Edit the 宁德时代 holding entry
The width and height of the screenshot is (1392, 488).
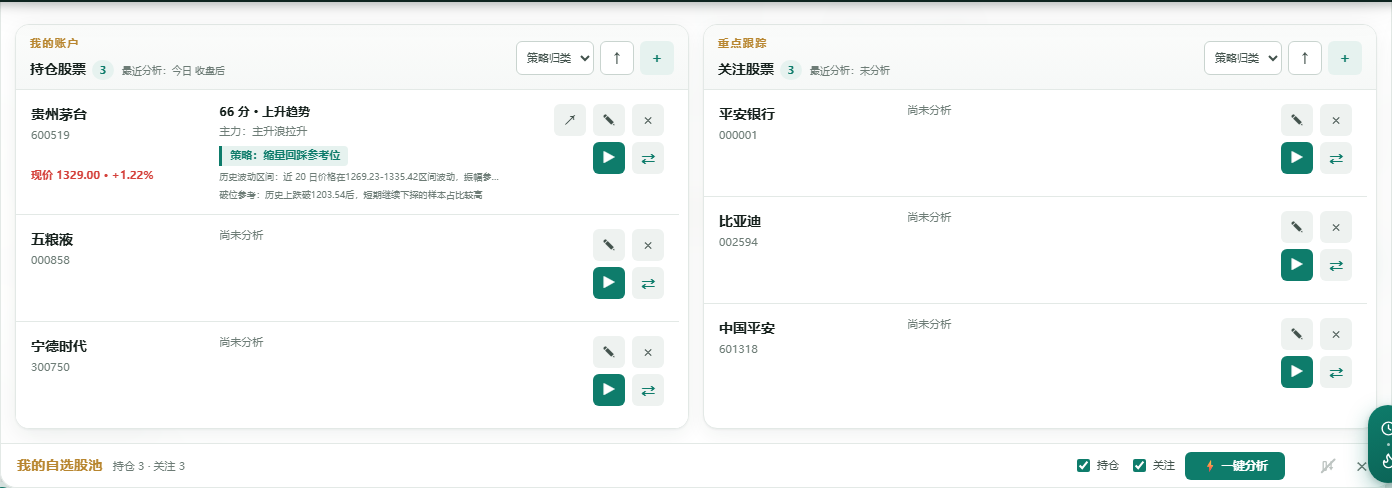click(x=609, y=352)
